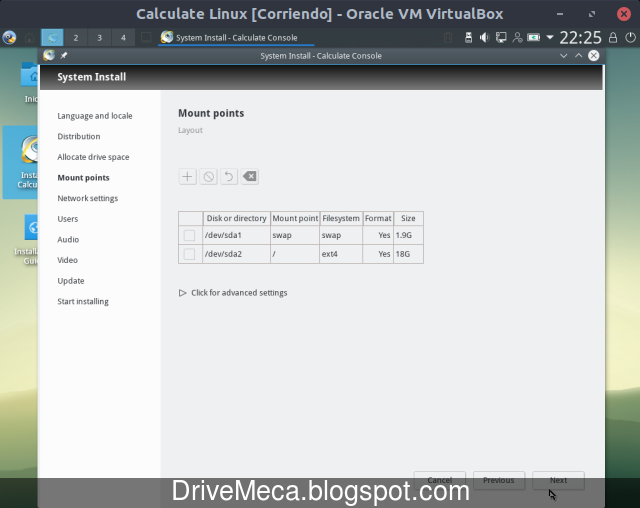
Task: Click the power shutdown icon
Action: click(x=630, y=38)
